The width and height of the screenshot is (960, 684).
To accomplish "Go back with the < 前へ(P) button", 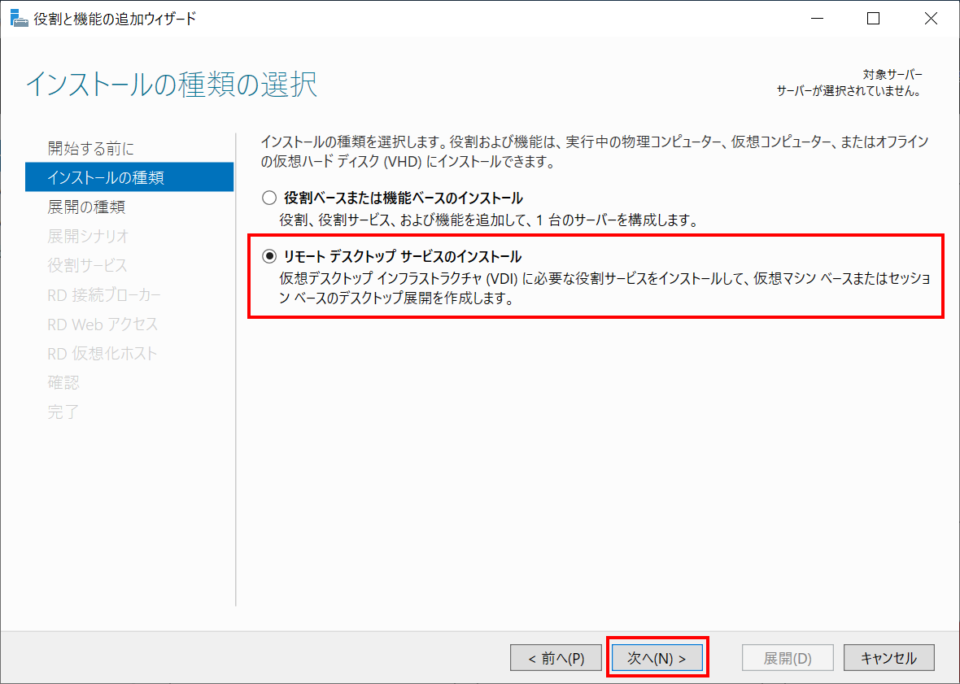I will [x=556, y=658].
